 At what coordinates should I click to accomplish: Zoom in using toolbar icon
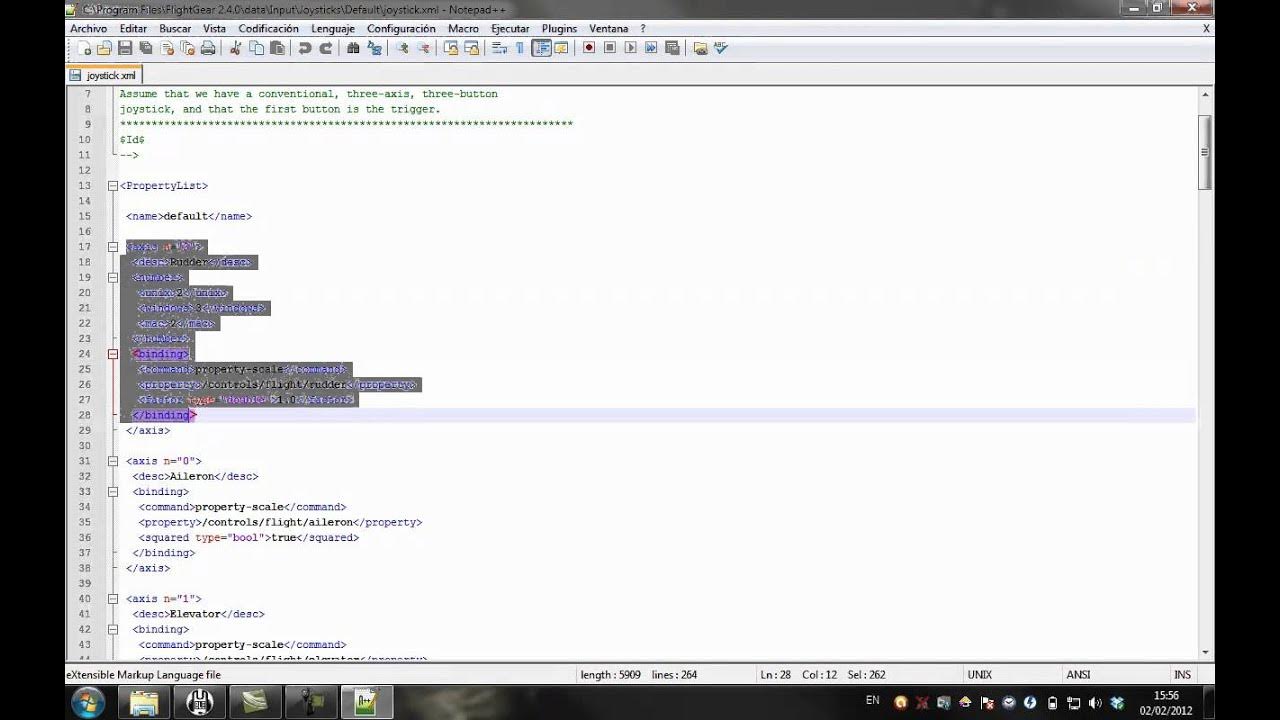click(403, 48)
